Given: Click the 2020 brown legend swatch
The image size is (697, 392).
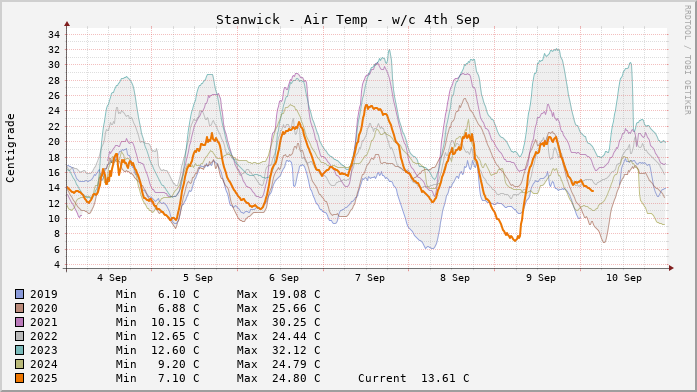Looking at the screenshot, I should [x=19, y=308].
